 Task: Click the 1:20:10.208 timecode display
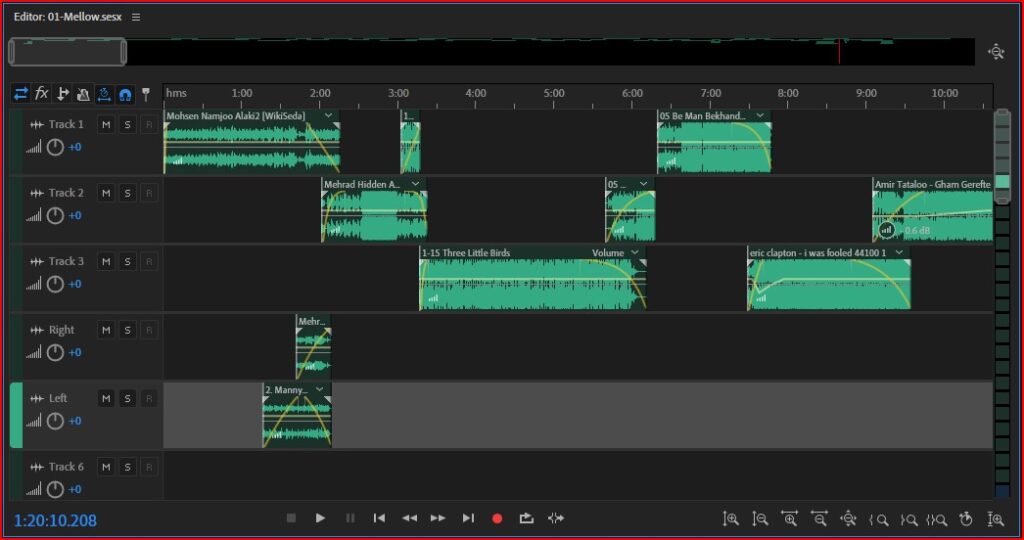(x=56, y=520)
